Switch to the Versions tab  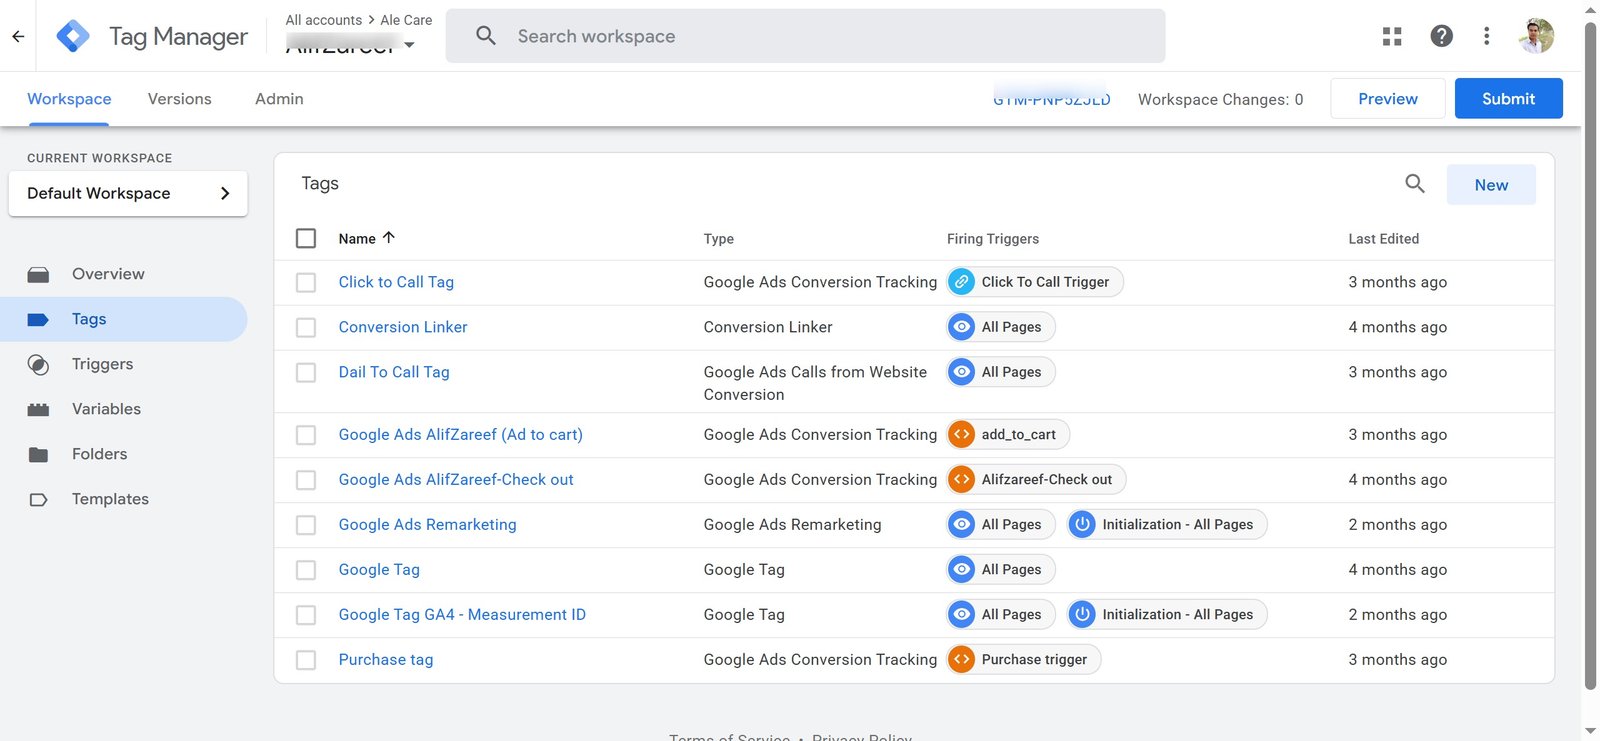(180, 99)
